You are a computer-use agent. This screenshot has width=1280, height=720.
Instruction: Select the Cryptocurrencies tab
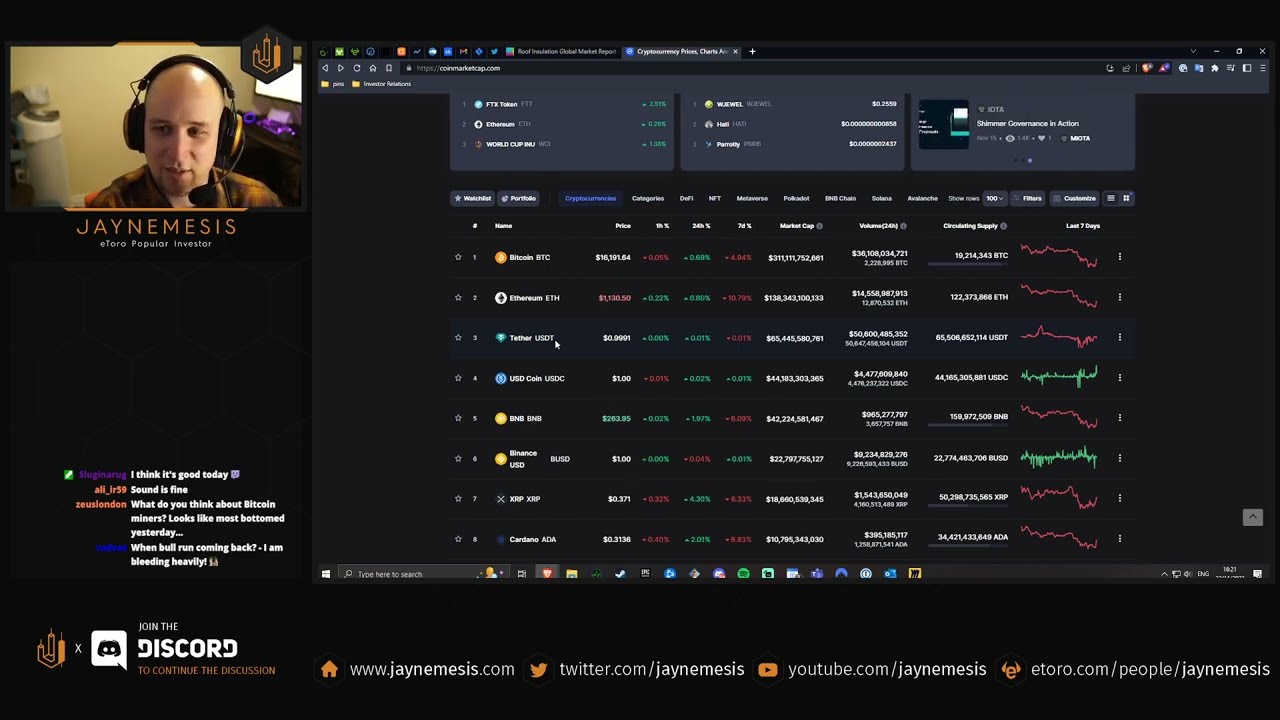[x=590, y=198]
